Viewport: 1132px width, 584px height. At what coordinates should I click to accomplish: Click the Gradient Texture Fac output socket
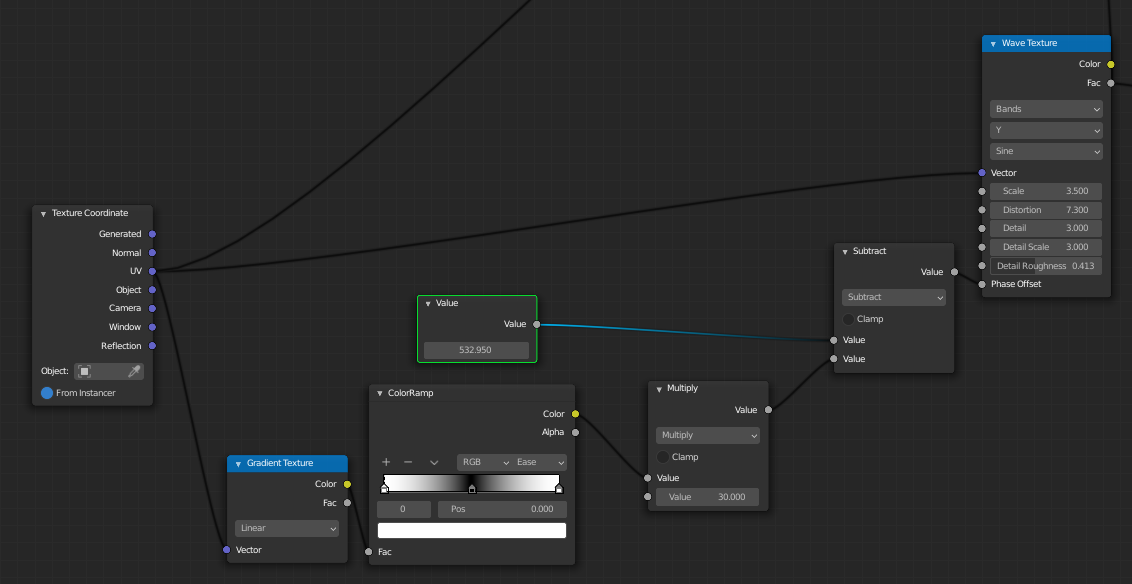click(x=347, y=503)
